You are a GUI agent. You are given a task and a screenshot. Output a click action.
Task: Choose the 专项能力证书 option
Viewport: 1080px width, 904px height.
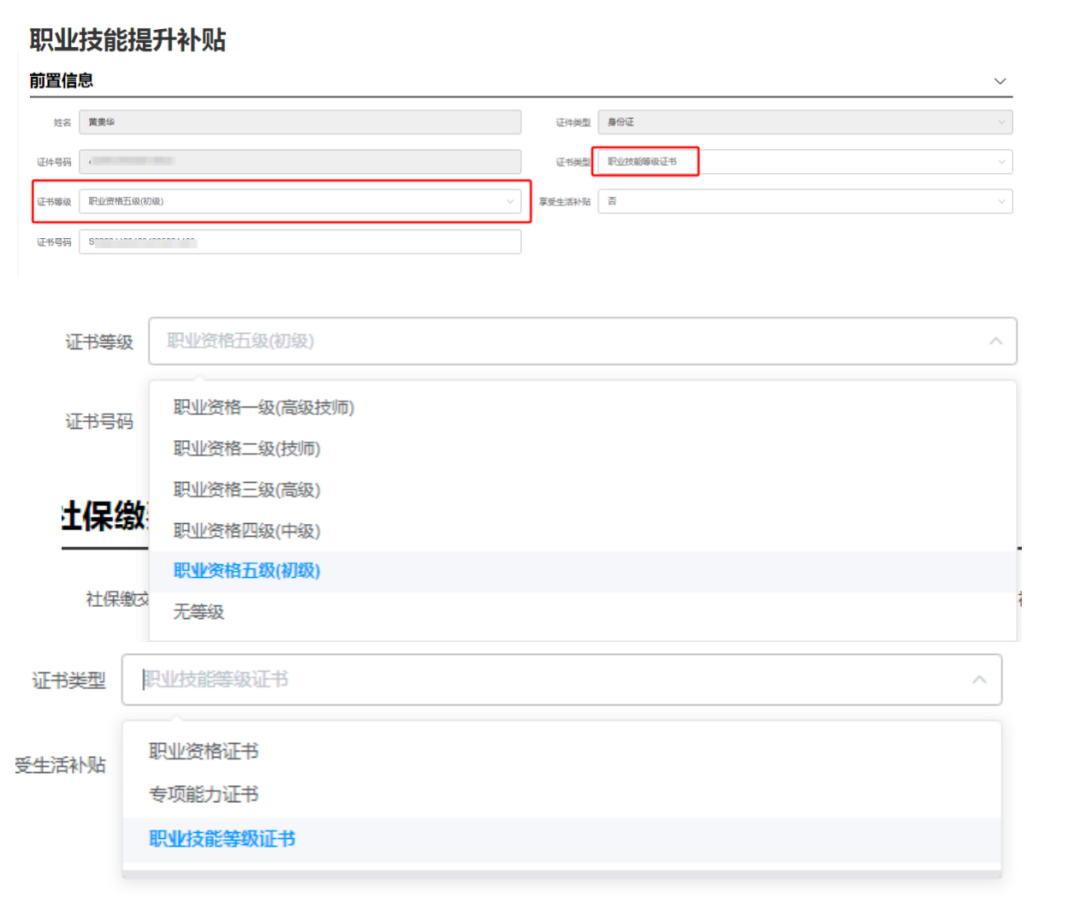coord(204,795)
